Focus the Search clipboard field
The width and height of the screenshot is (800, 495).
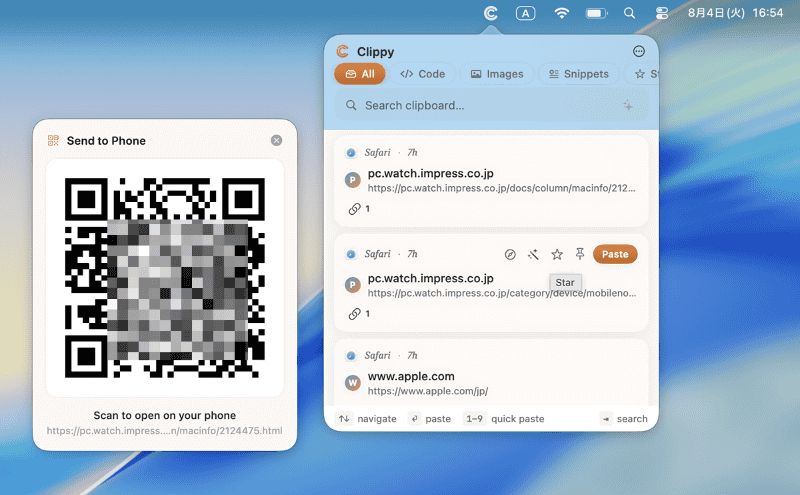click(491, 106)
